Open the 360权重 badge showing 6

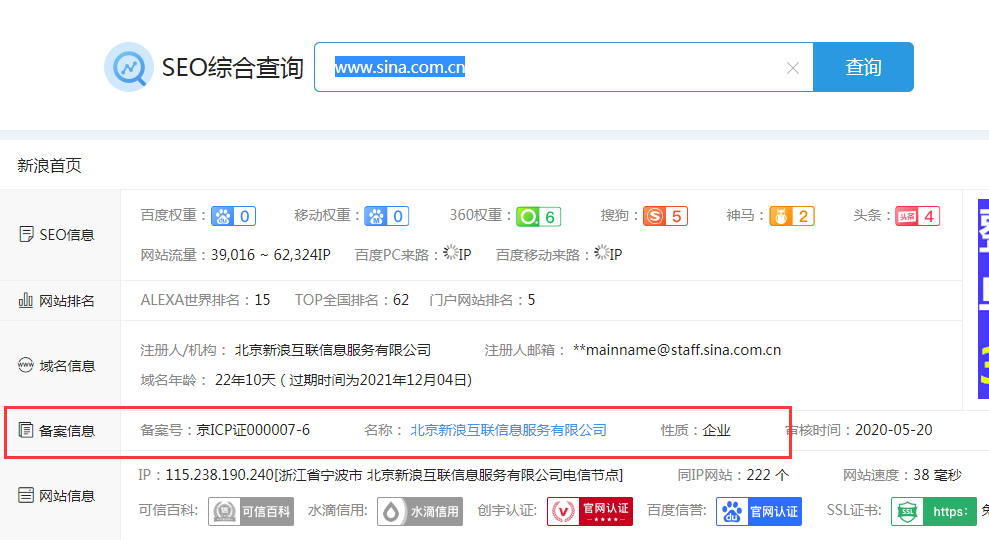[x=539, y=216]
